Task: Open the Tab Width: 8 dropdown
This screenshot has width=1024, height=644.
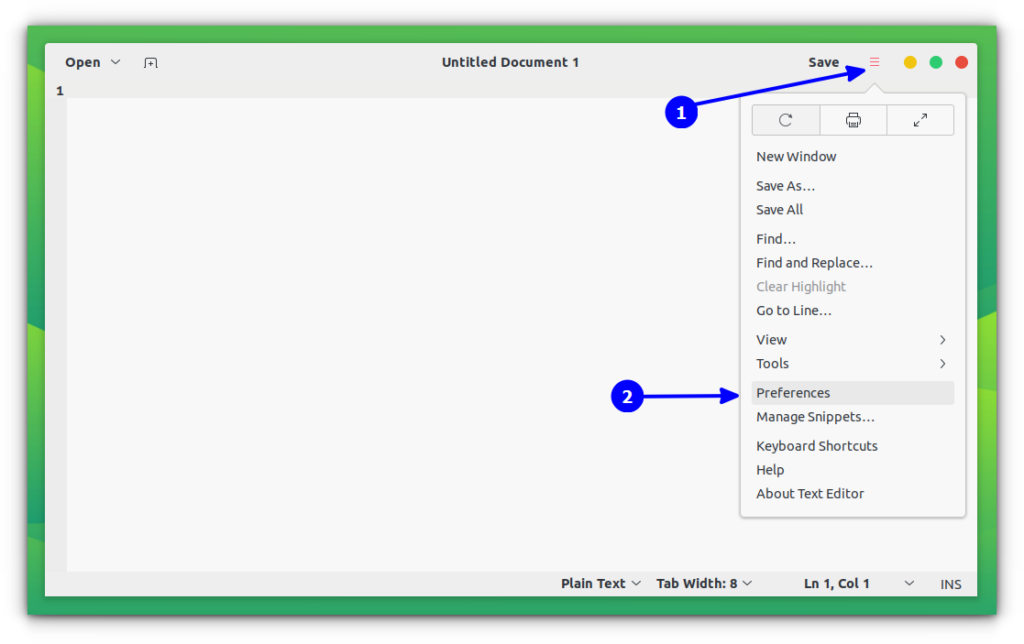Action: click(704, 583)
